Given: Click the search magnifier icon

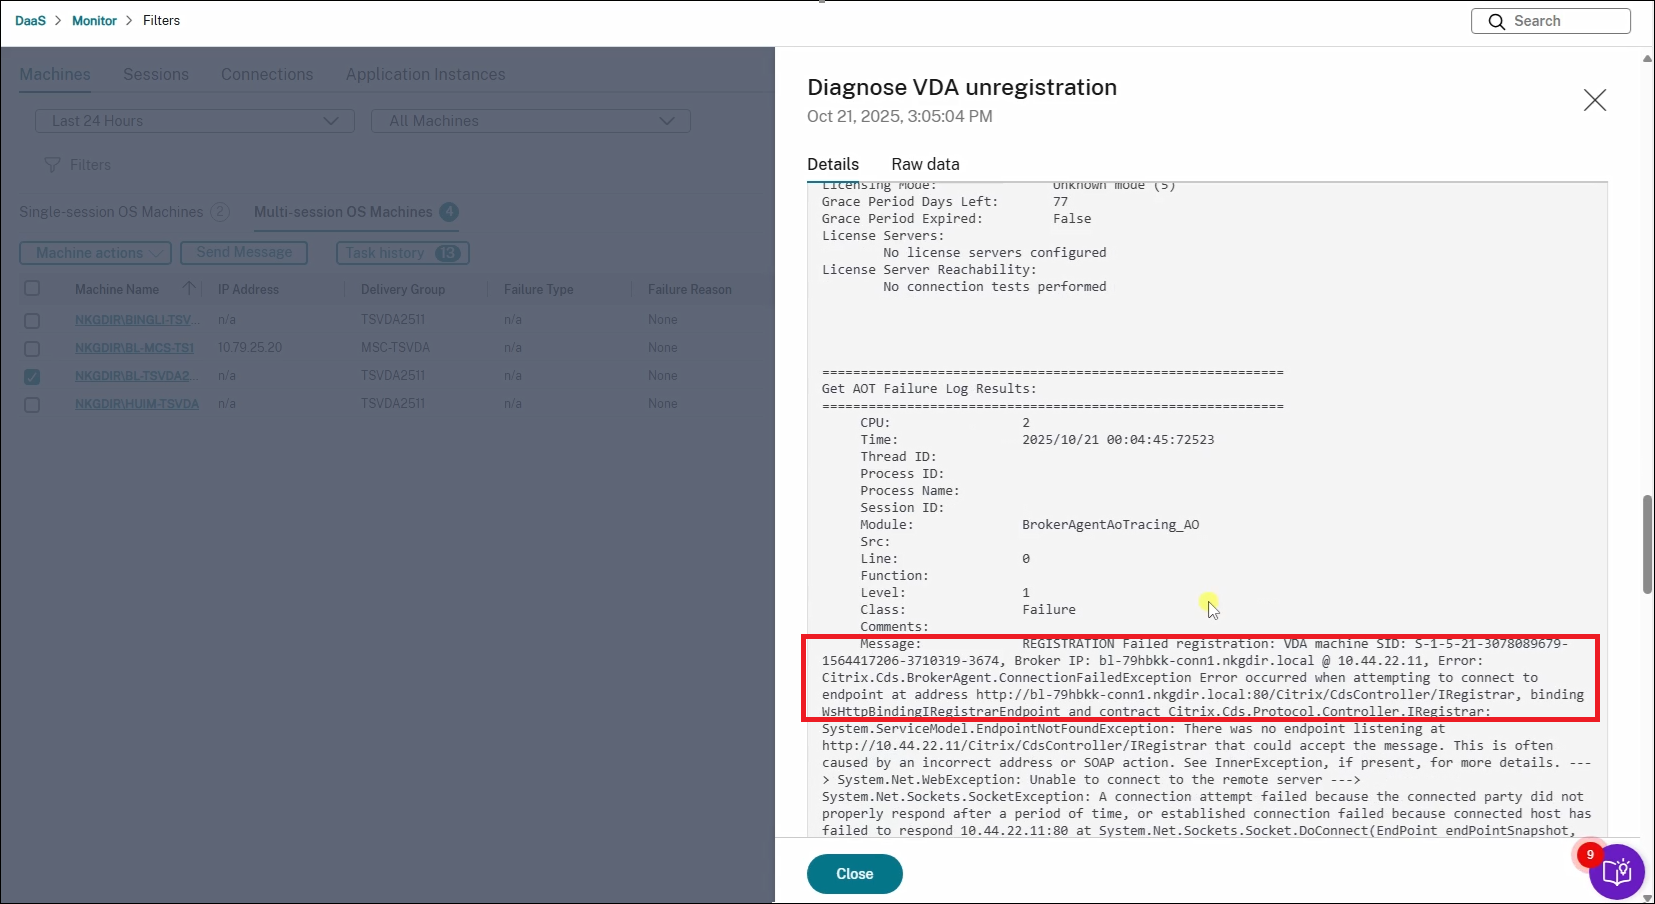Looking at the screenshot, I should click(x=1496, y=21).
